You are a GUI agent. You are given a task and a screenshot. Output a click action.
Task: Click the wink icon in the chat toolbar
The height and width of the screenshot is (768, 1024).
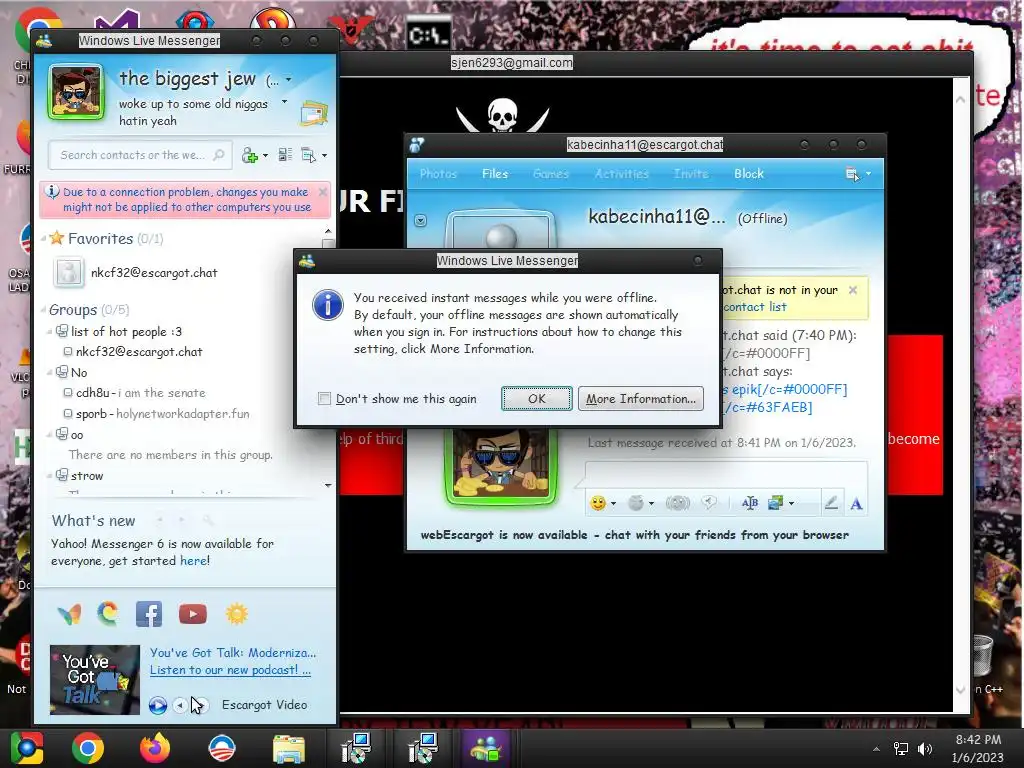[x=635, y=503]
